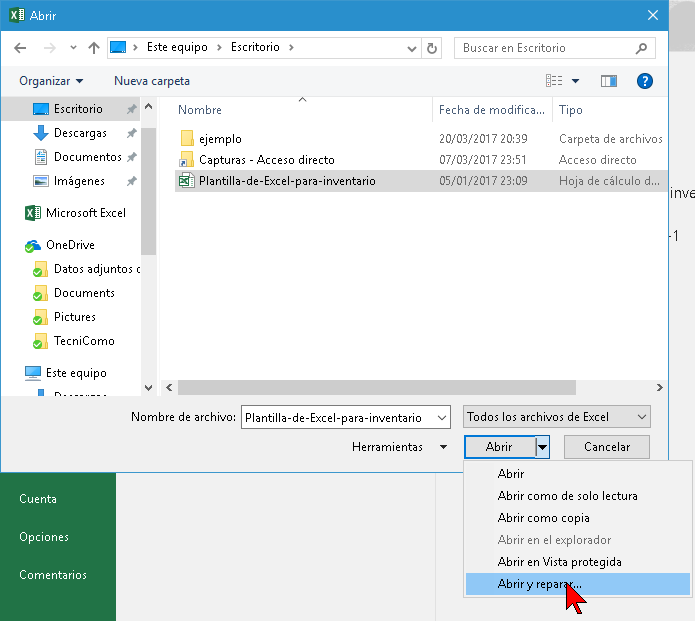Open Cuenta in Excel backstage
This screenshot has height=621, width=695.
pos(38,499)
